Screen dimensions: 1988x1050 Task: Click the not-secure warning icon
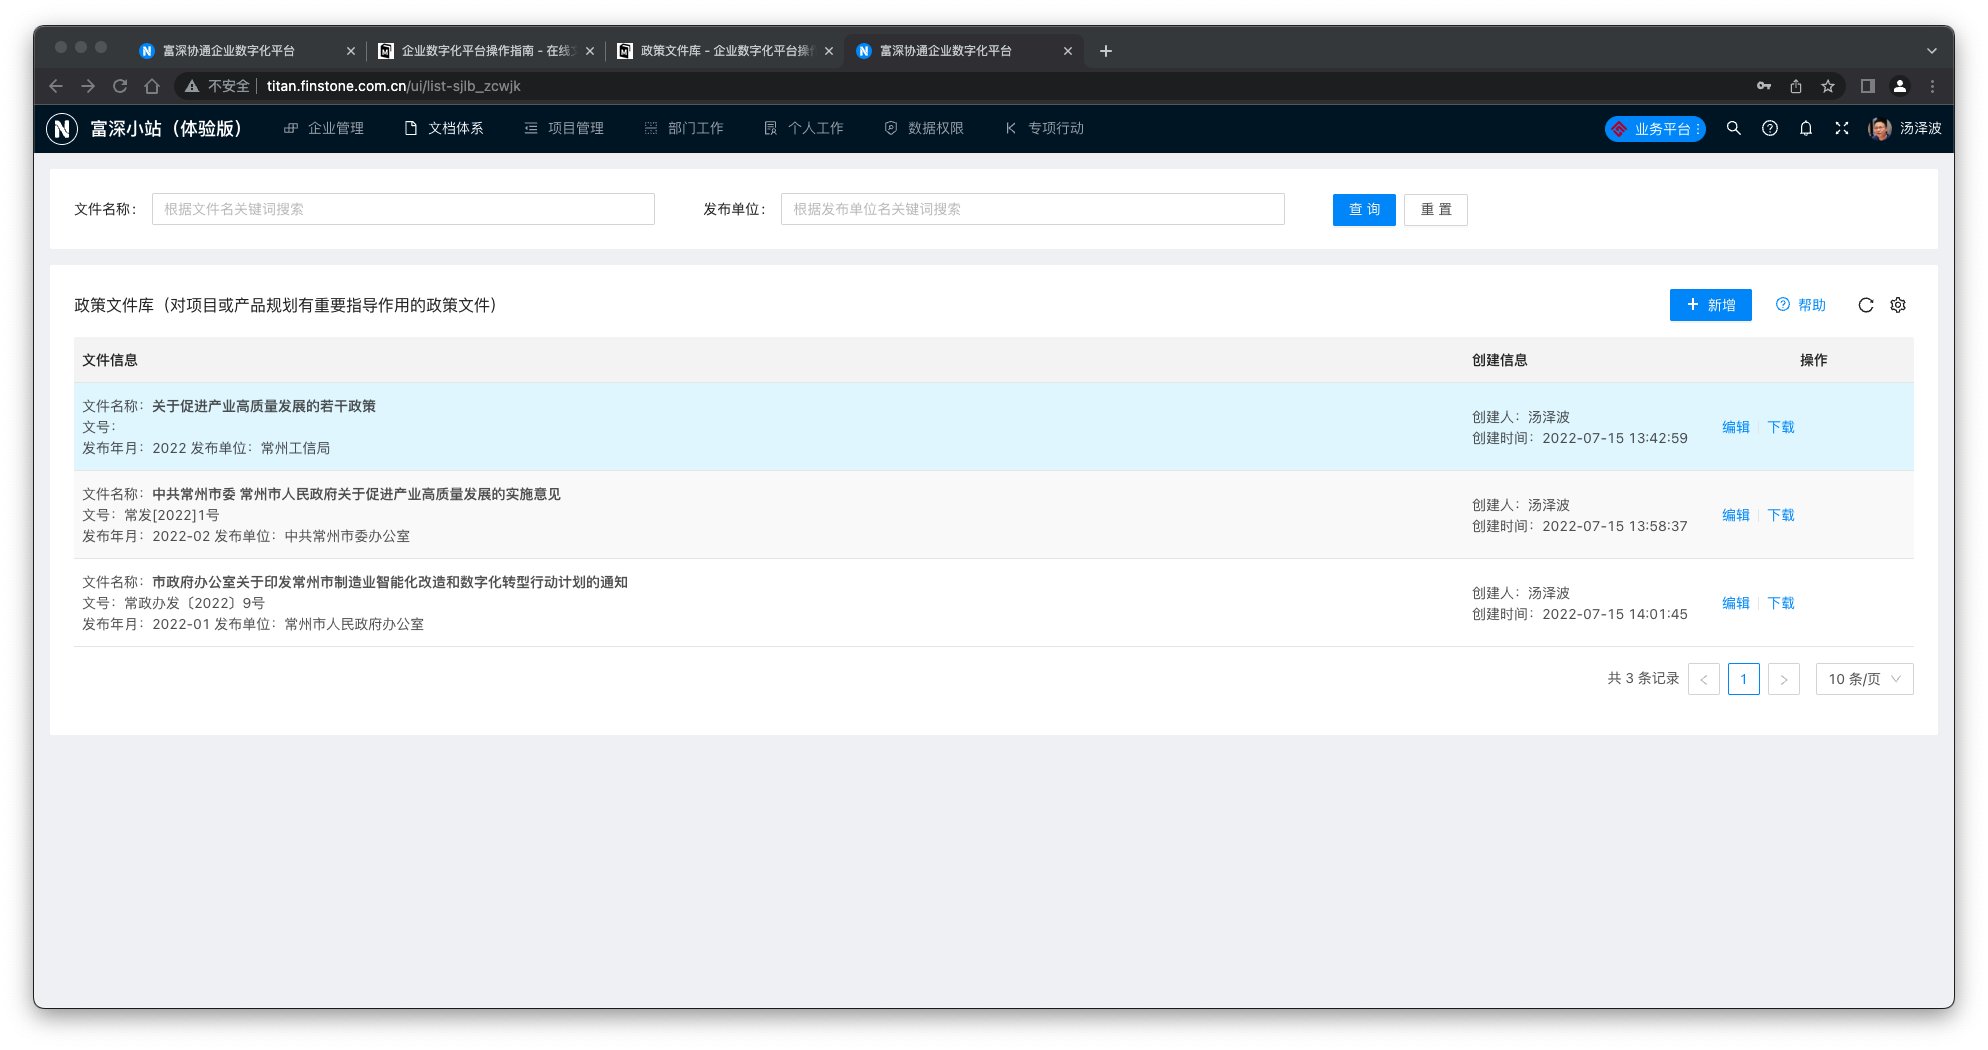(191, 86)
